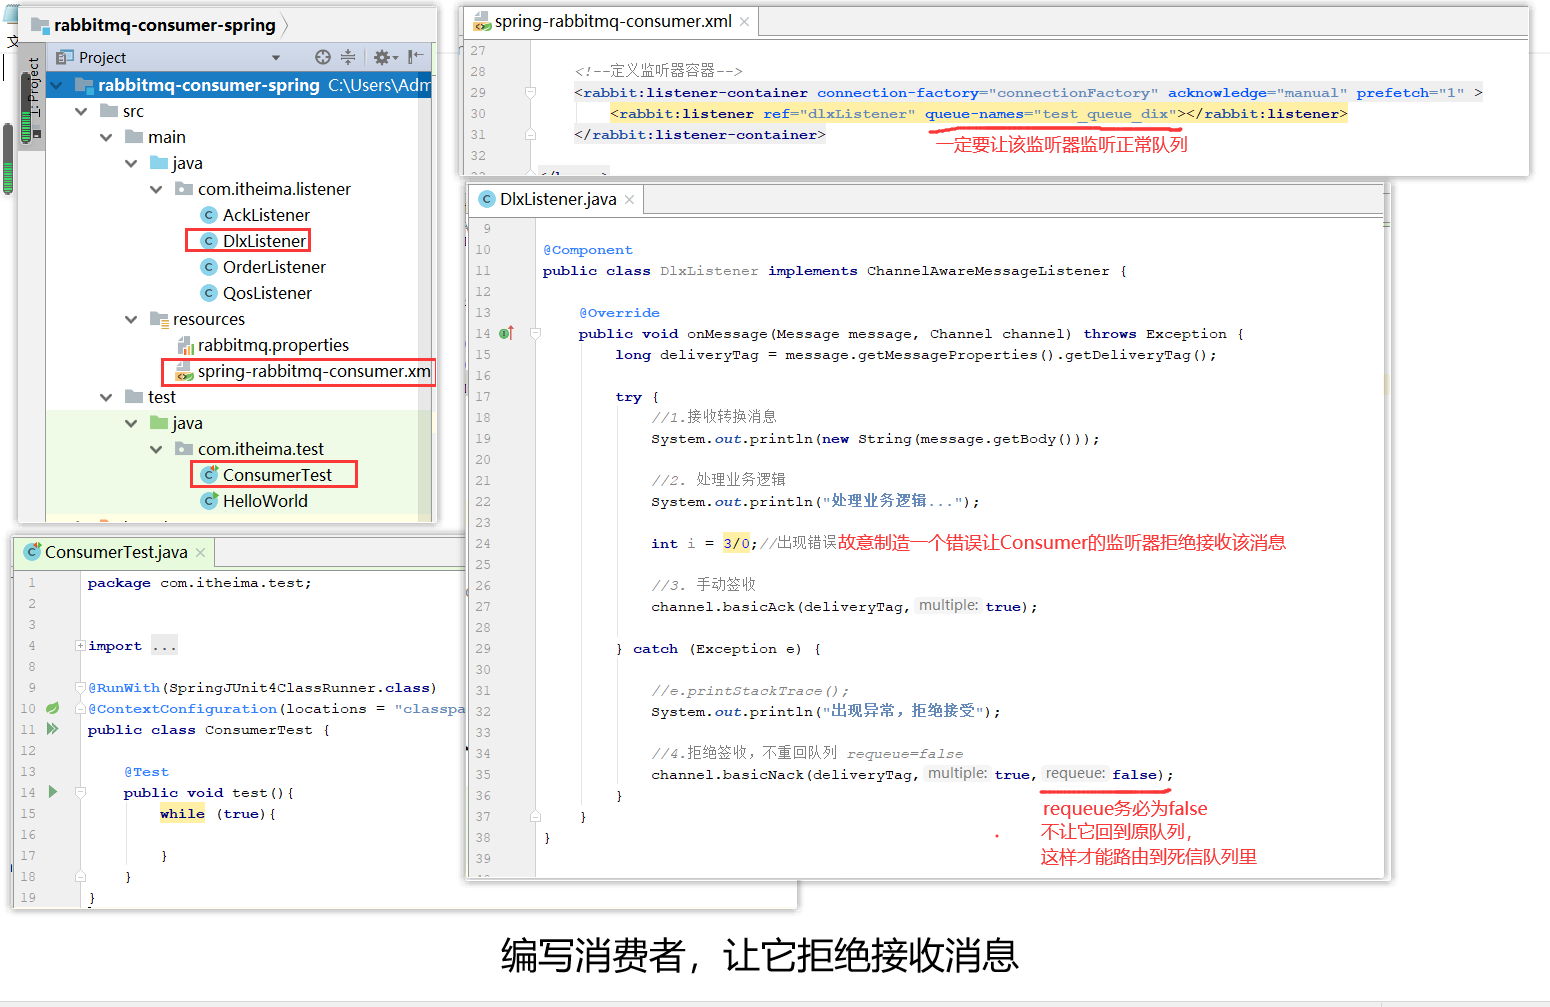Image resolution: width=1550 pixels, height=1007 pixels.
Task: Collapse the rabbitmq-consumer-spring root node
Action: [57, 85]
